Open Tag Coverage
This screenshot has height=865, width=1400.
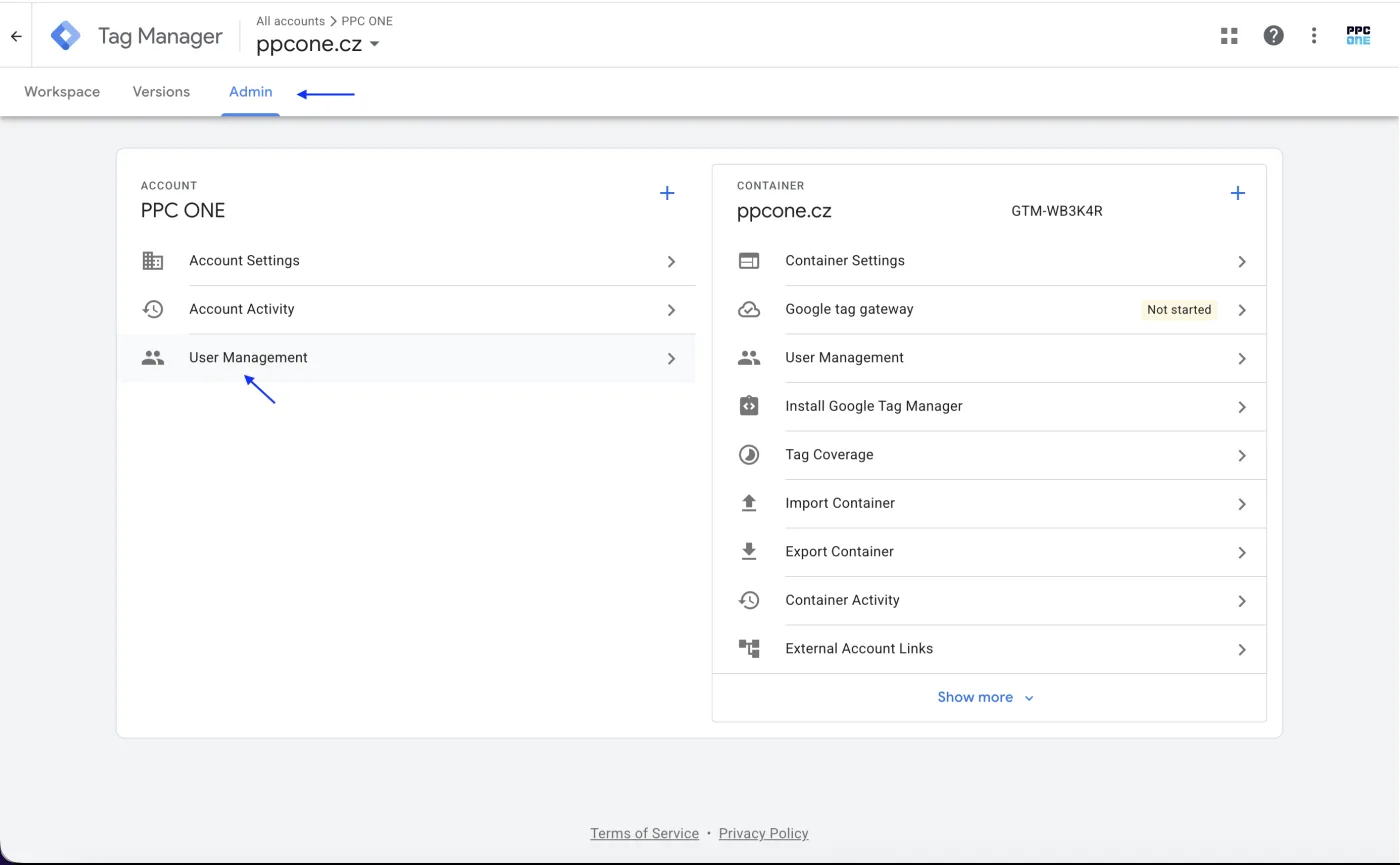point(990,455)
